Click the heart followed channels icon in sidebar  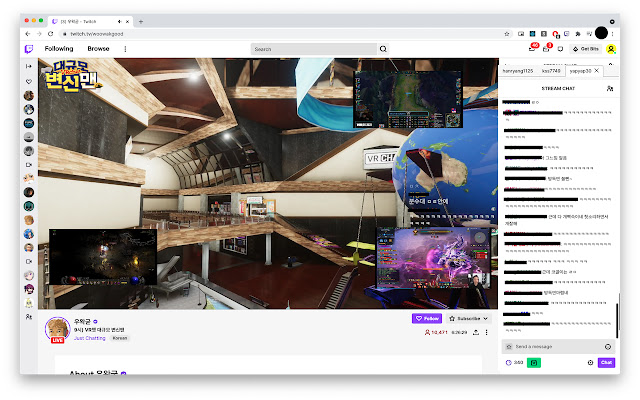29,82
